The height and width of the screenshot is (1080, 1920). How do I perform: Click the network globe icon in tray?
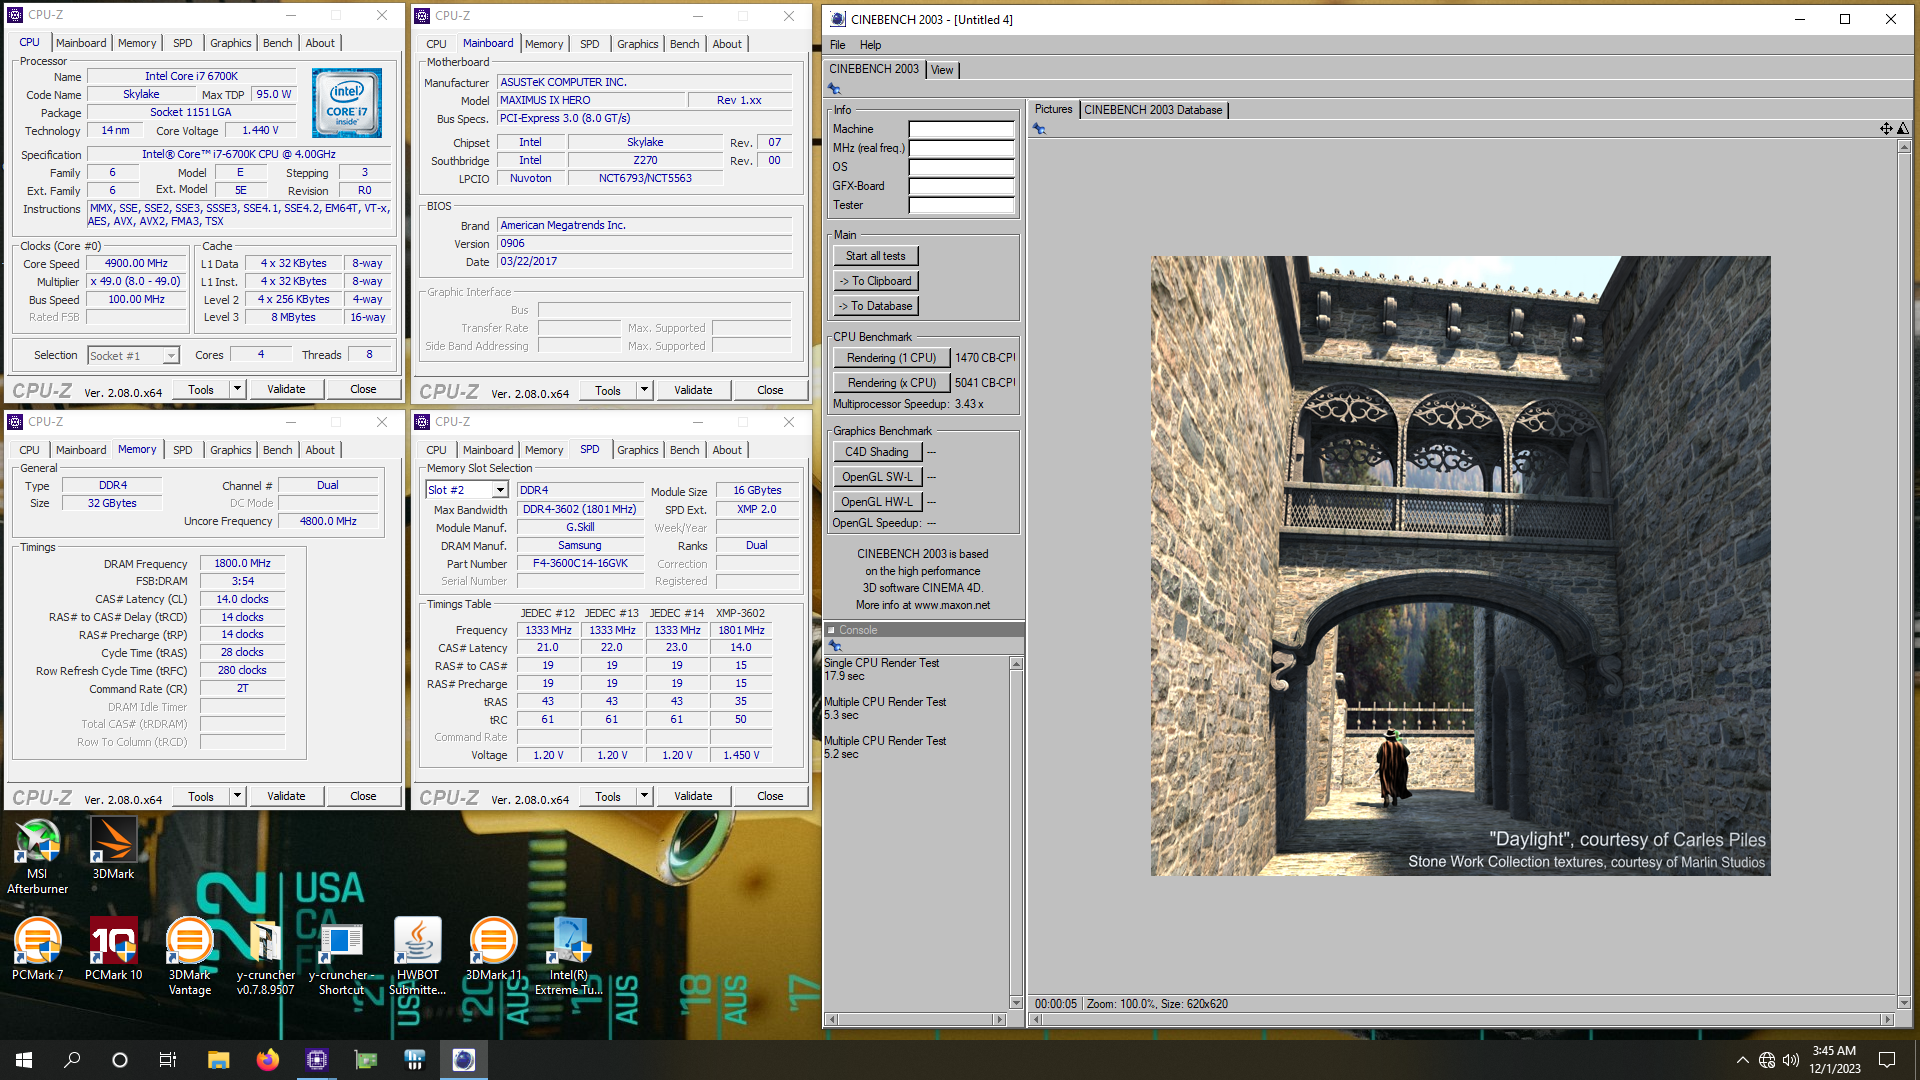pyautogui.click(x=1767, y=1060)
